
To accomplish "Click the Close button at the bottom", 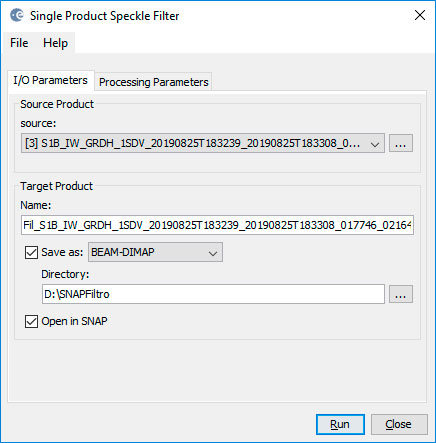I will click(x=399, y=424).
